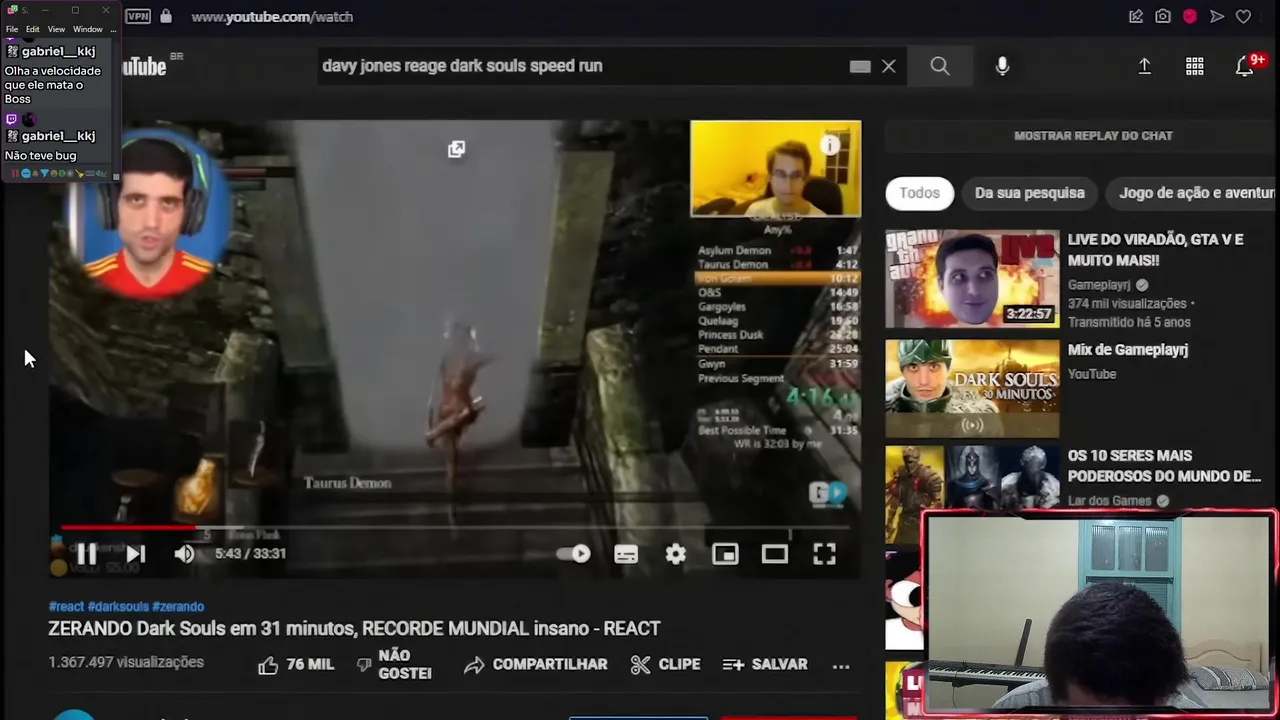Open Window menu in chat window

88,29
